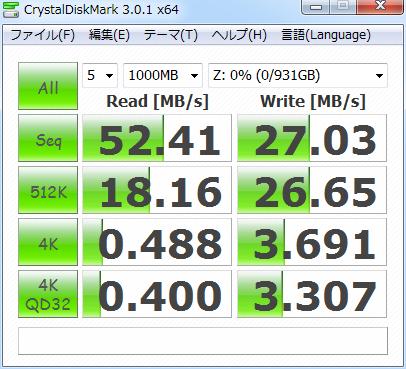Click the Read [MB/s] column header
Screen dimensions: 406x369
coord(157,101)
